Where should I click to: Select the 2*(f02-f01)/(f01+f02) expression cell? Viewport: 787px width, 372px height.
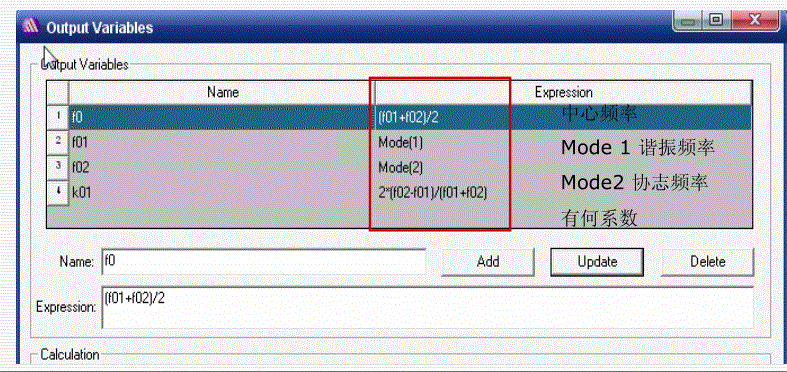[563, 192]
